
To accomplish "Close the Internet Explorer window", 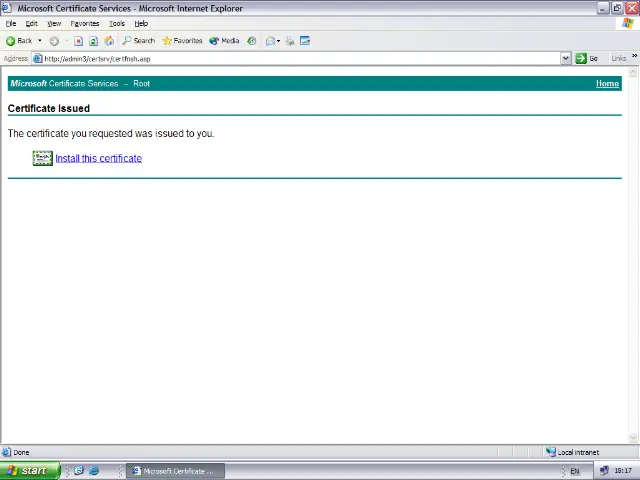I will click(632, 8).
